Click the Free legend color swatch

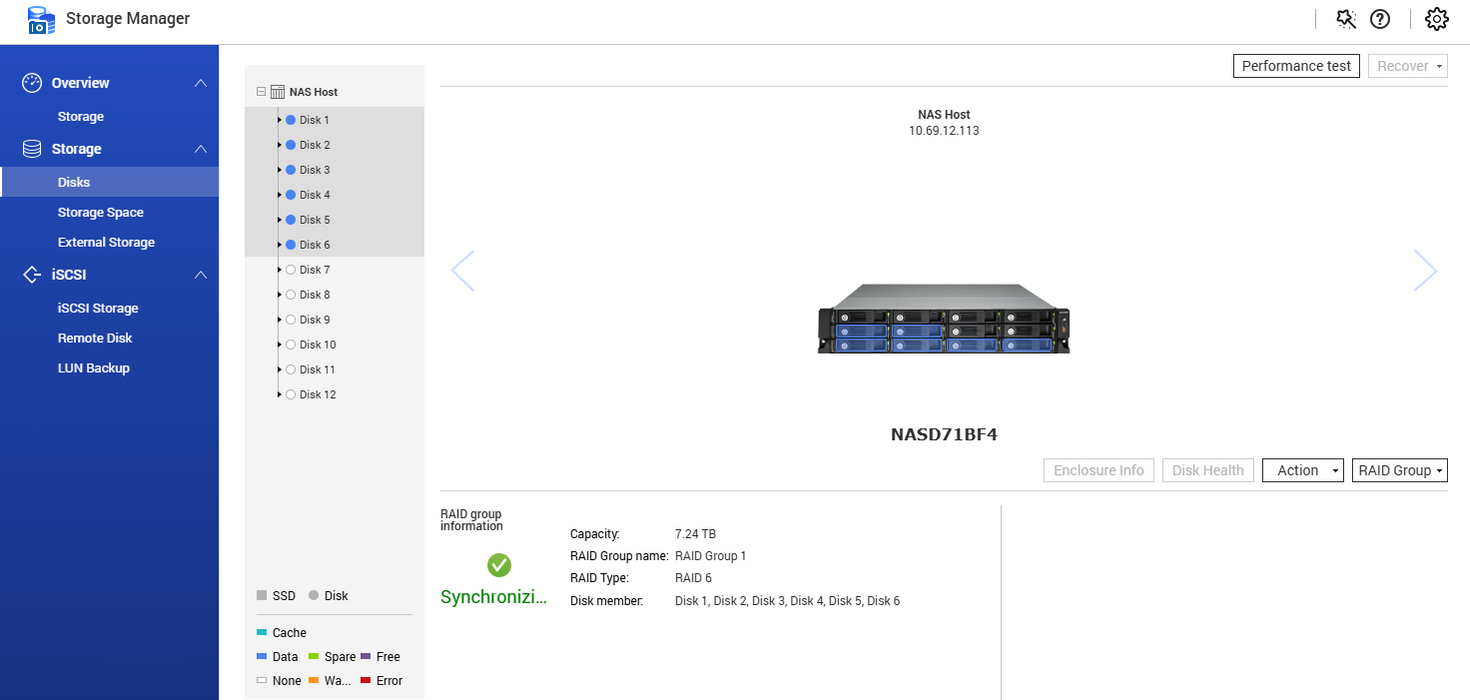[x=366, y=656]
